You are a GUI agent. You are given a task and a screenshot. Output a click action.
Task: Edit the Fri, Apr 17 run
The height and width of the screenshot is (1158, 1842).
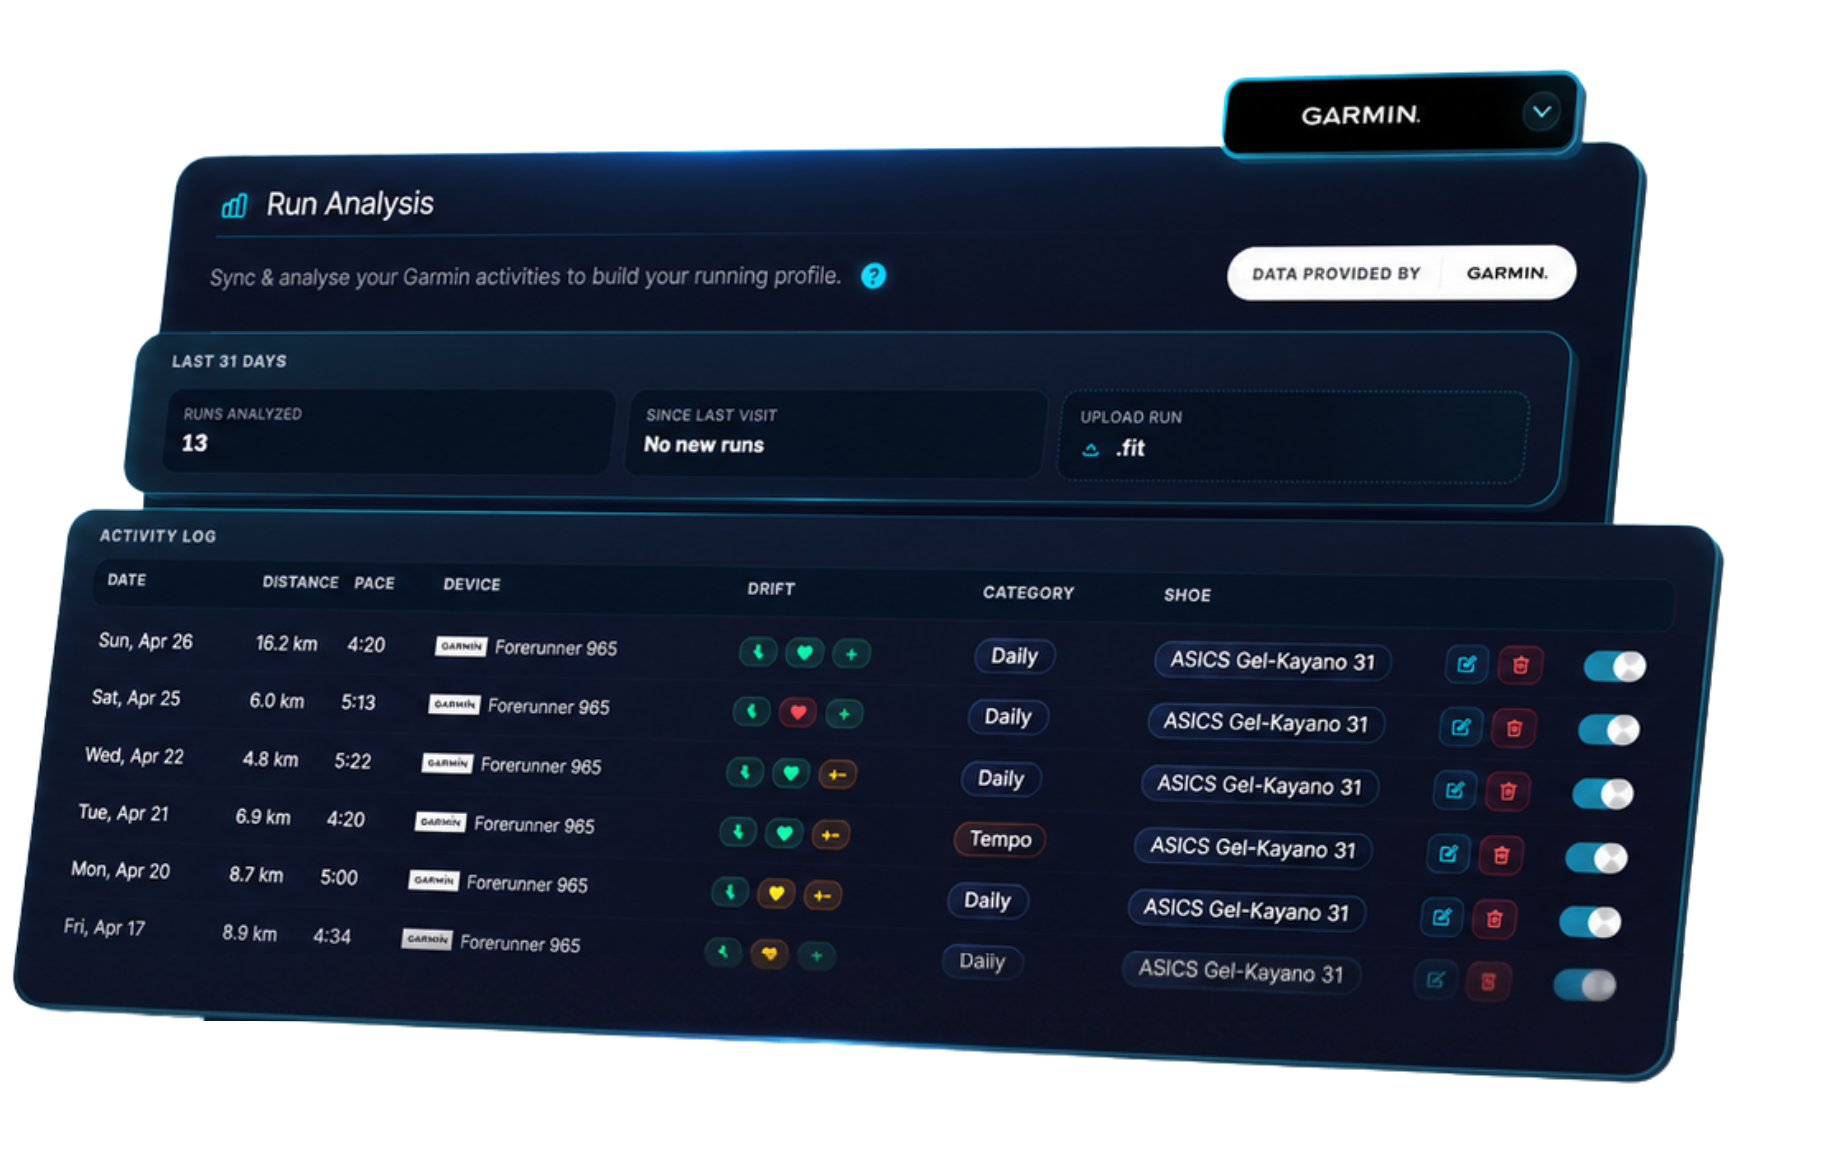click(1435, 980)
